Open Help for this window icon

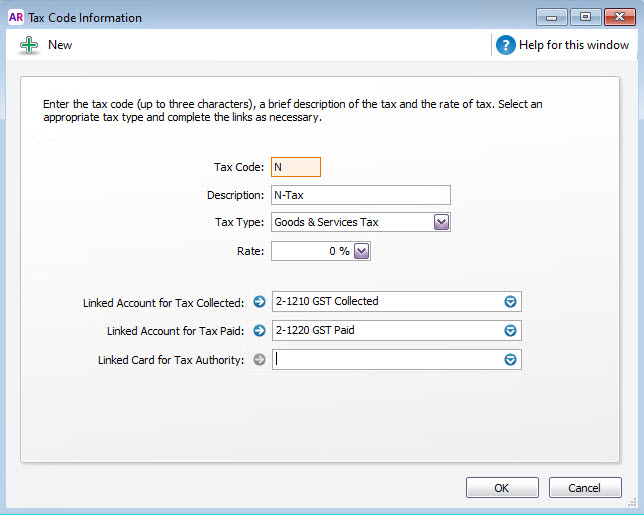[506, 45]
